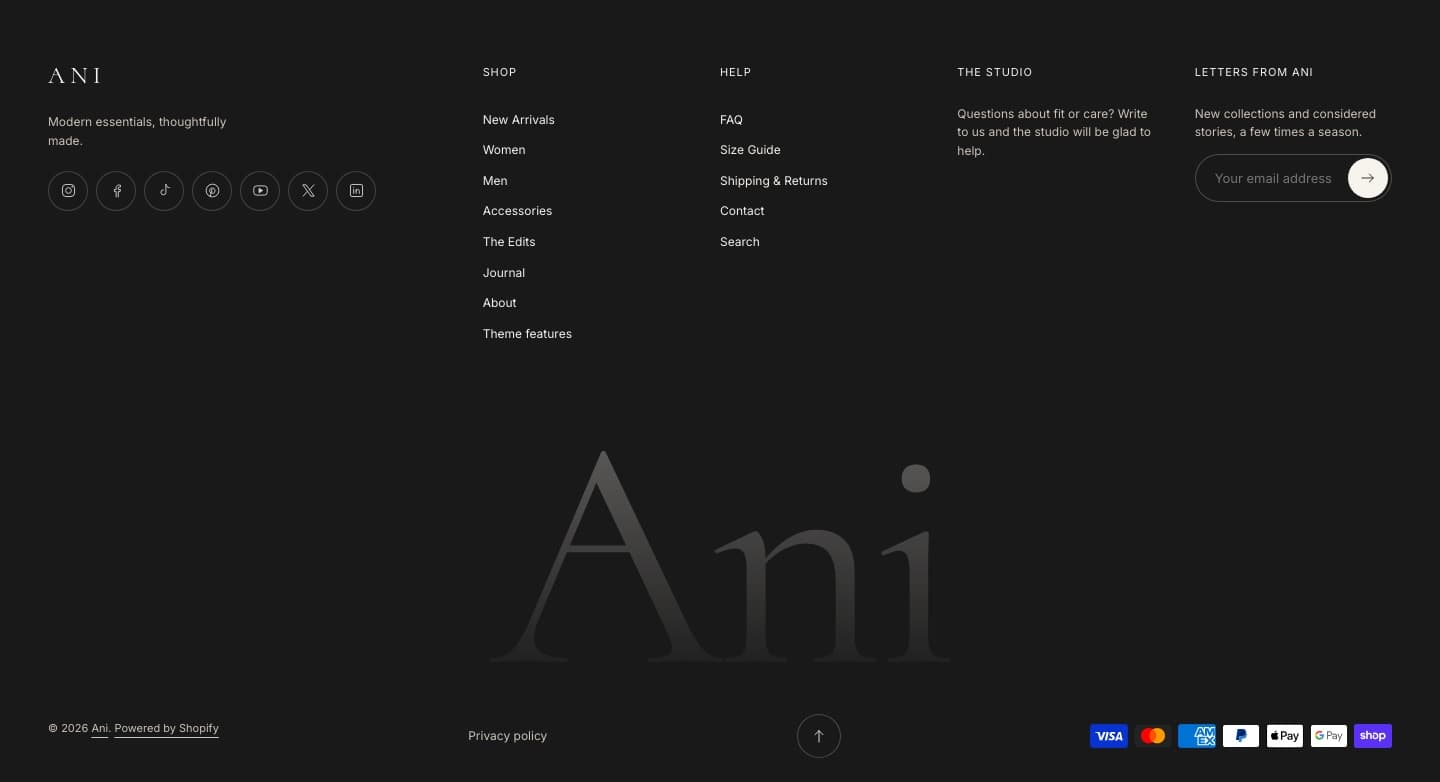Click the Visa payment icon
This screenshot has width=1440, height=782.
[x=1109, y=736]
